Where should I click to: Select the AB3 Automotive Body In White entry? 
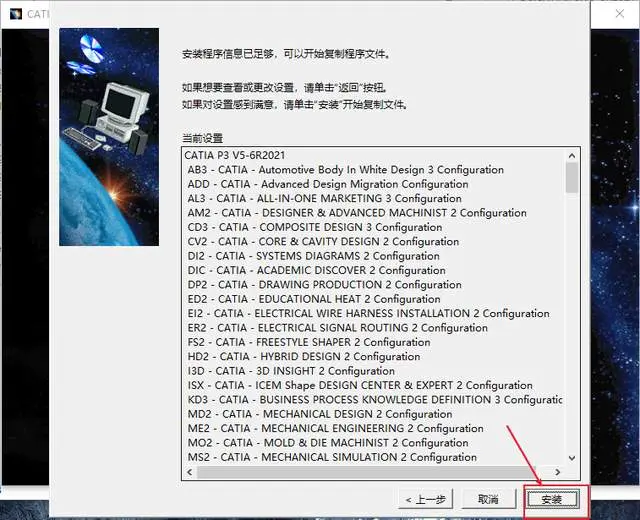[x=345, y=169]
